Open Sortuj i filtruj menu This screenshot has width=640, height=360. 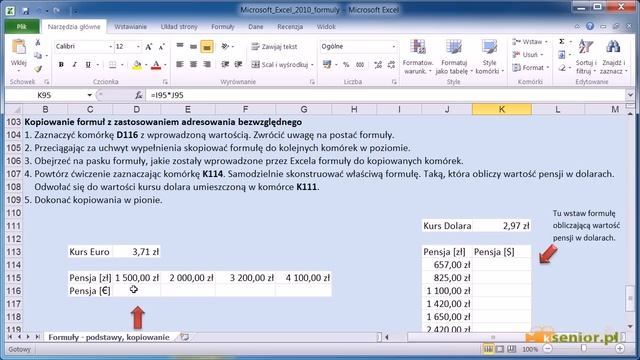[x=586, y=57]
